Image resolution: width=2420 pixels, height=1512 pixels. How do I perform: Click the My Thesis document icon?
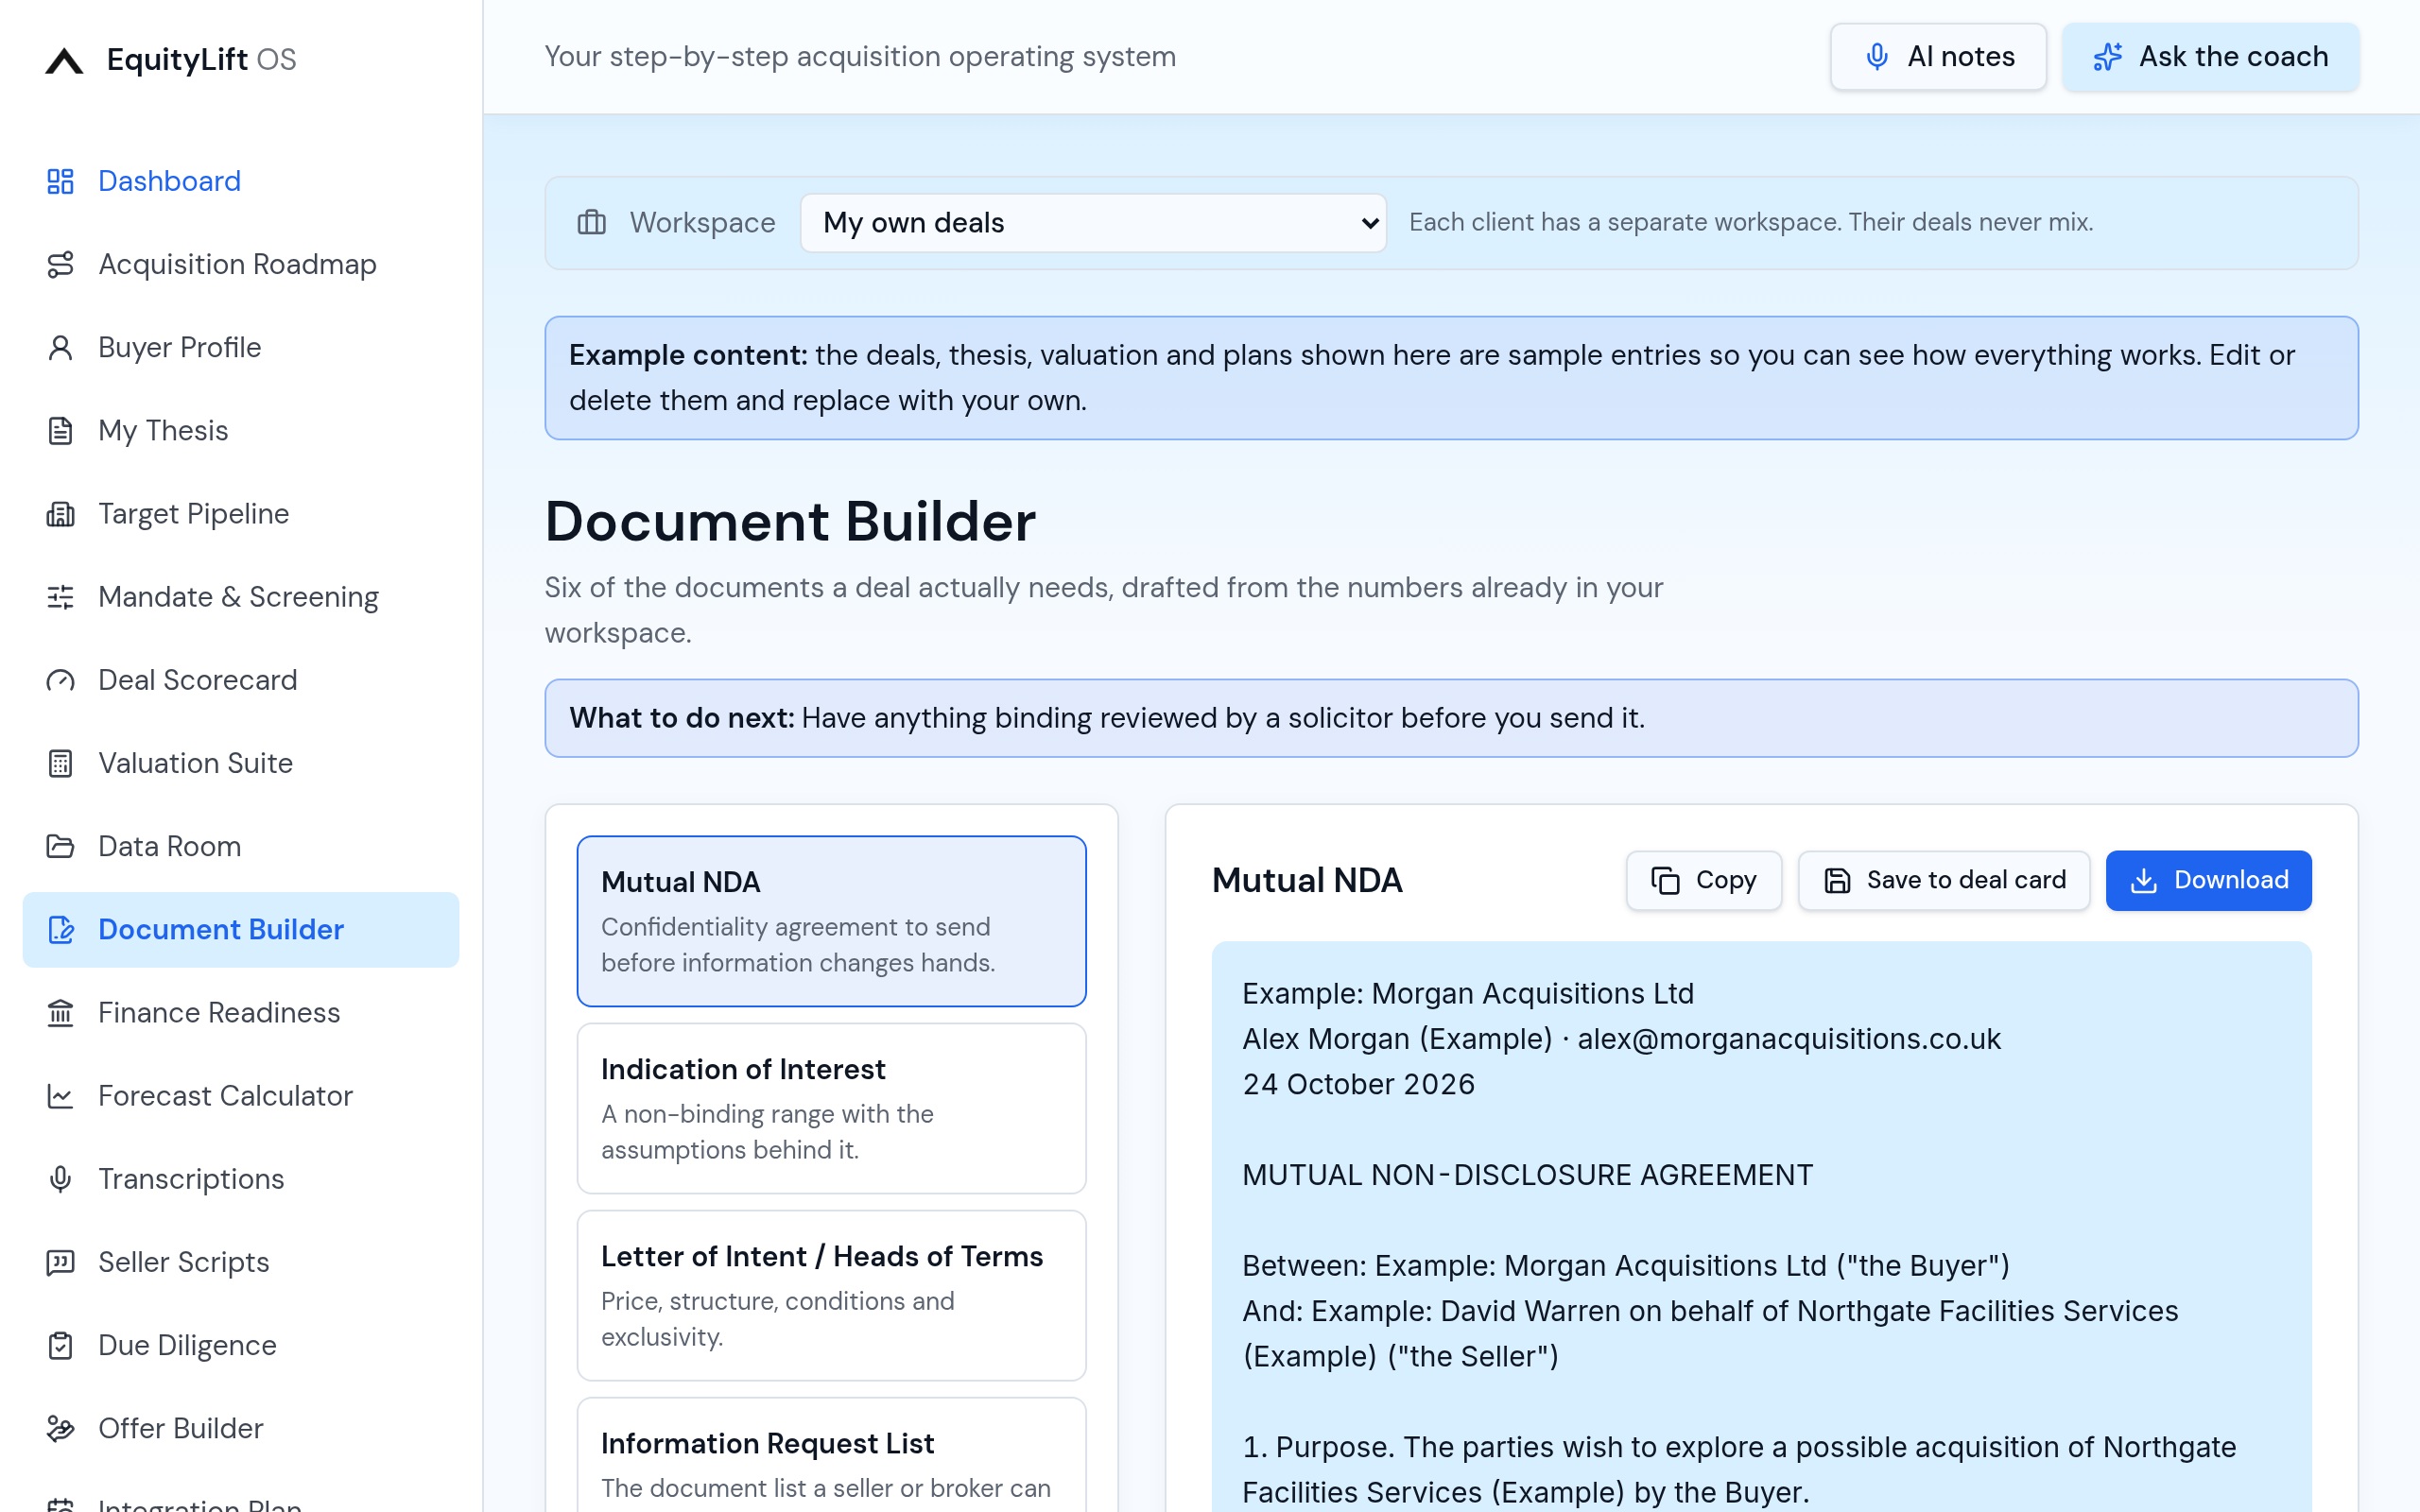60,430
